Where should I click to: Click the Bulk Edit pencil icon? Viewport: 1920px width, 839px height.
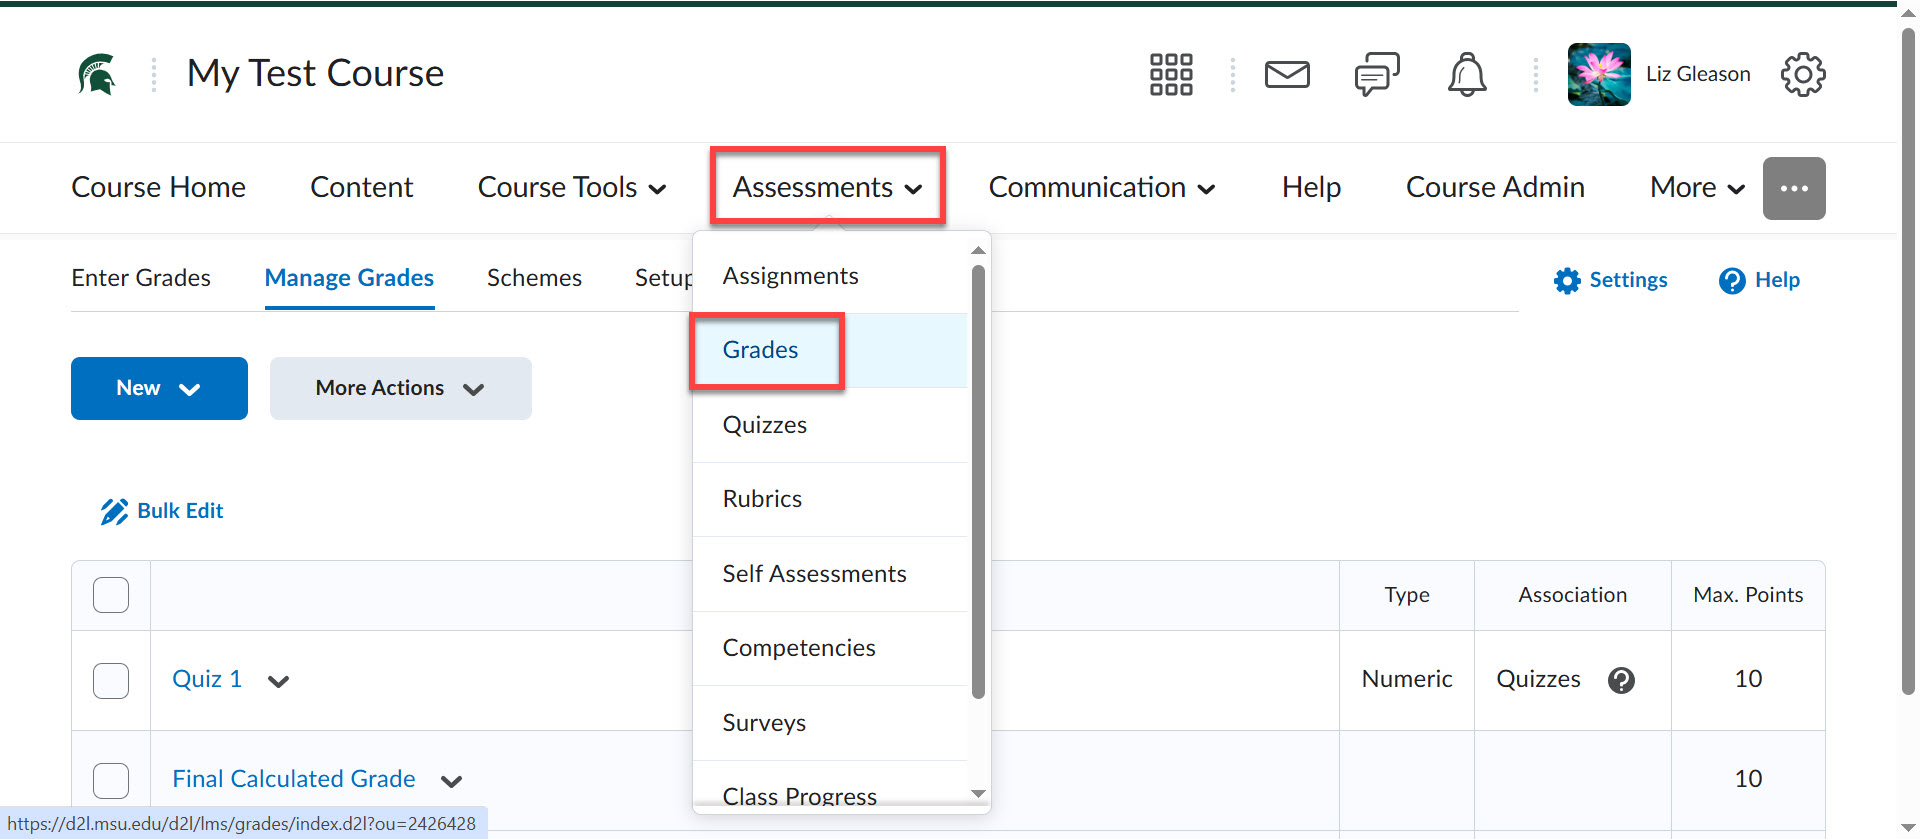(114, 512)
